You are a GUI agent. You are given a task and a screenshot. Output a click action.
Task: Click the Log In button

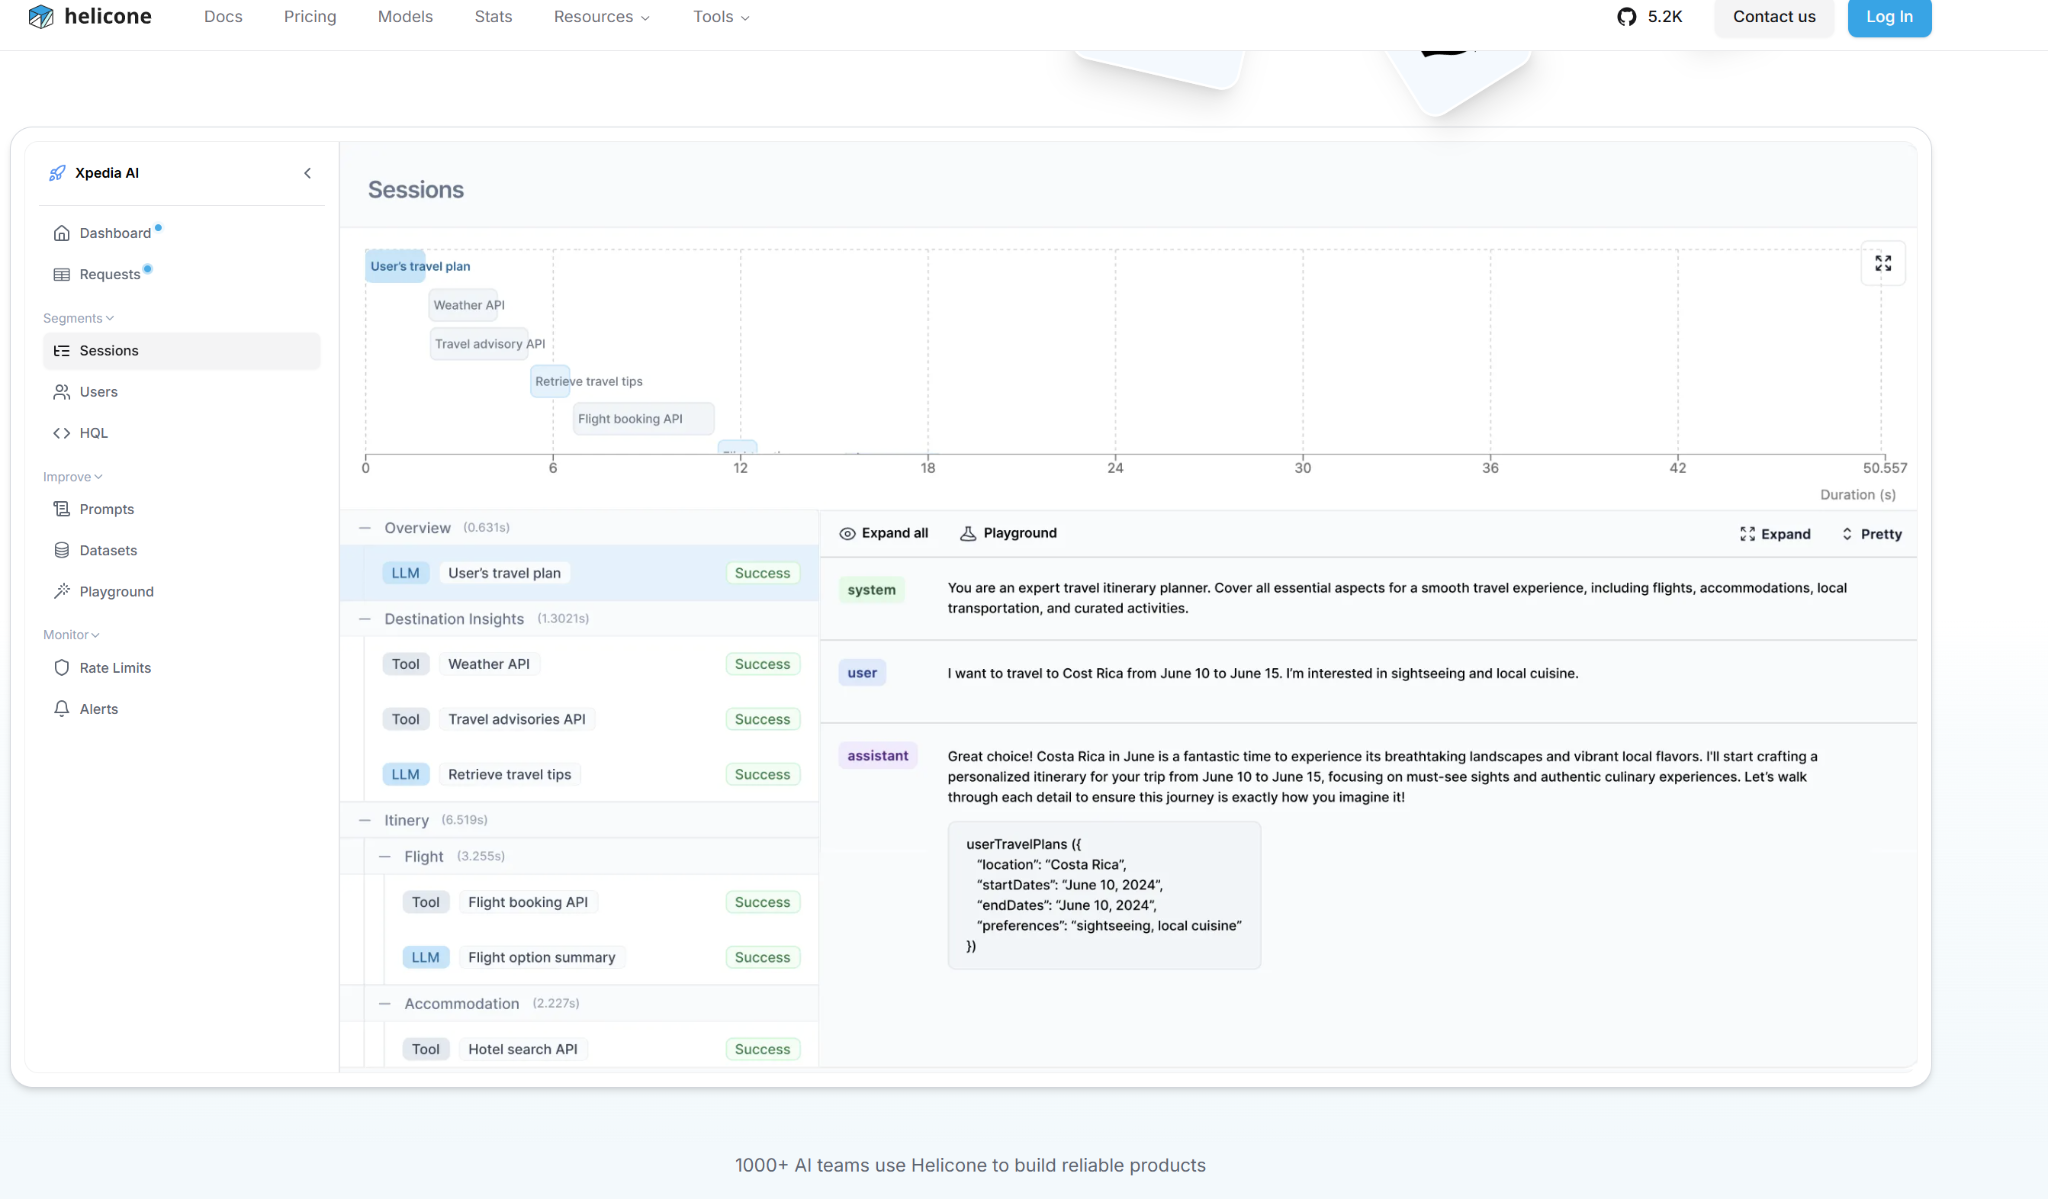1889,17
